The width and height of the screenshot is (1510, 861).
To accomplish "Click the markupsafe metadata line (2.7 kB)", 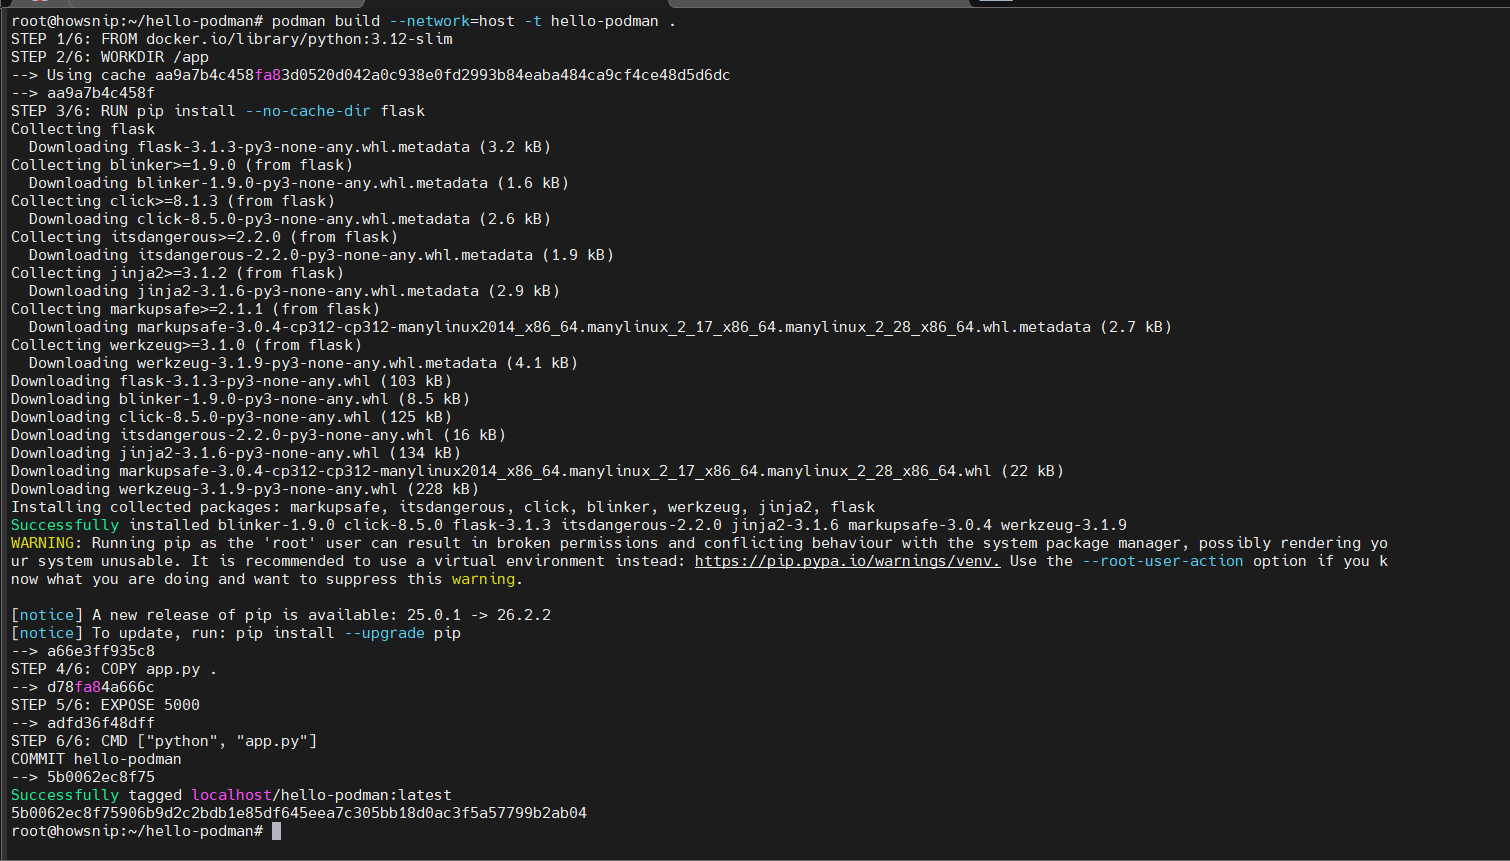I will 600,327.
